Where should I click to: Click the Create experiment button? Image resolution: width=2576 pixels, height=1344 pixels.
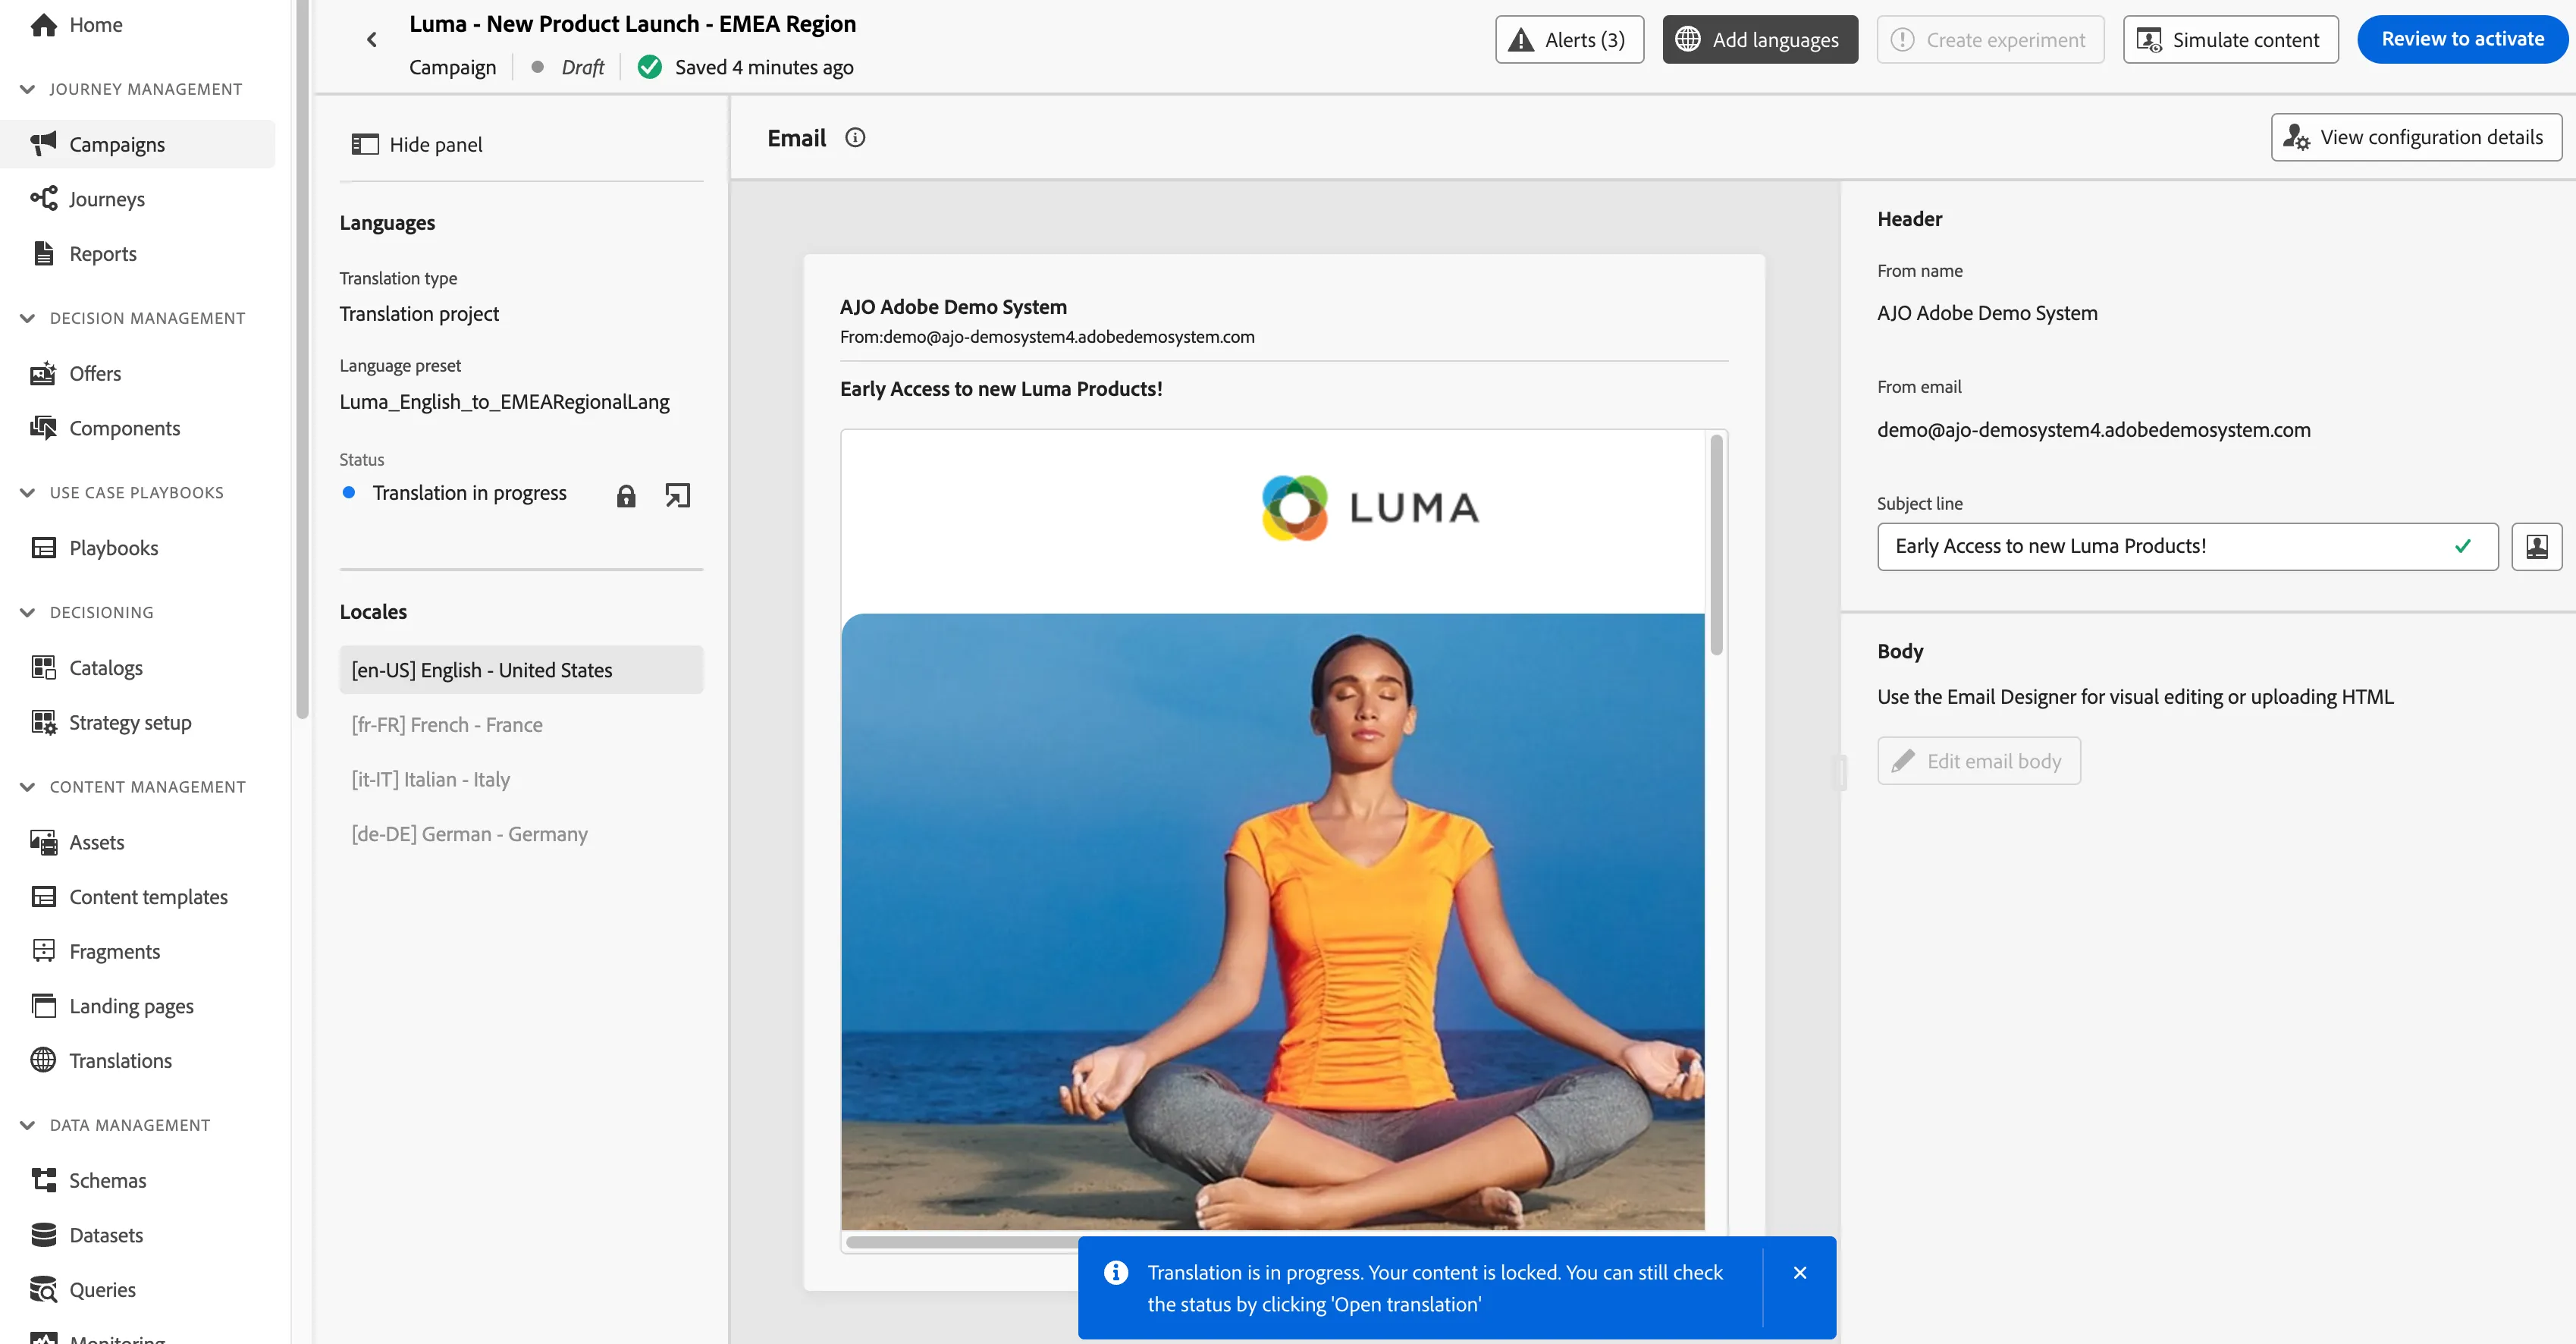[1990, 40]
